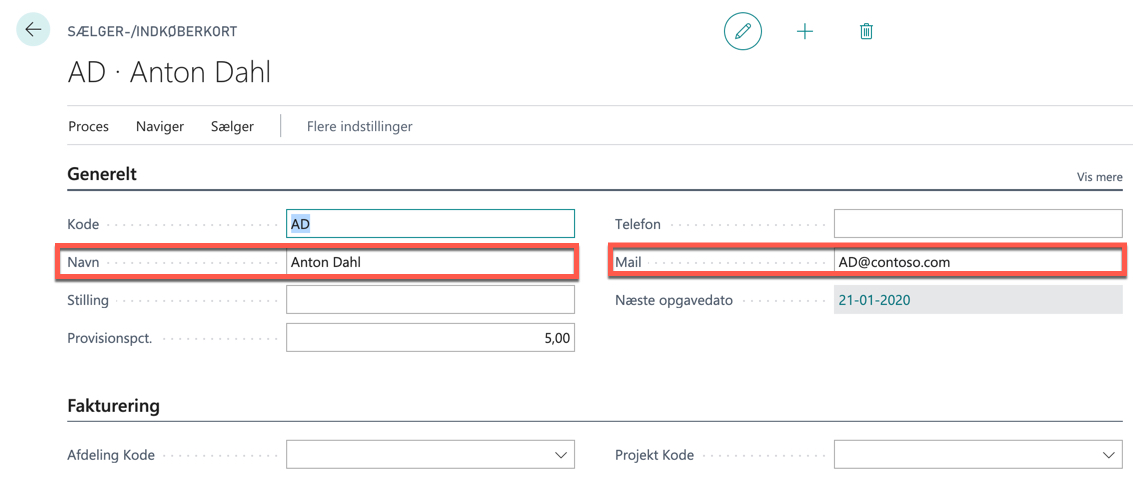Click Flere indstillinger
This screenshot has width=1133, height=491.
(360, 126)
